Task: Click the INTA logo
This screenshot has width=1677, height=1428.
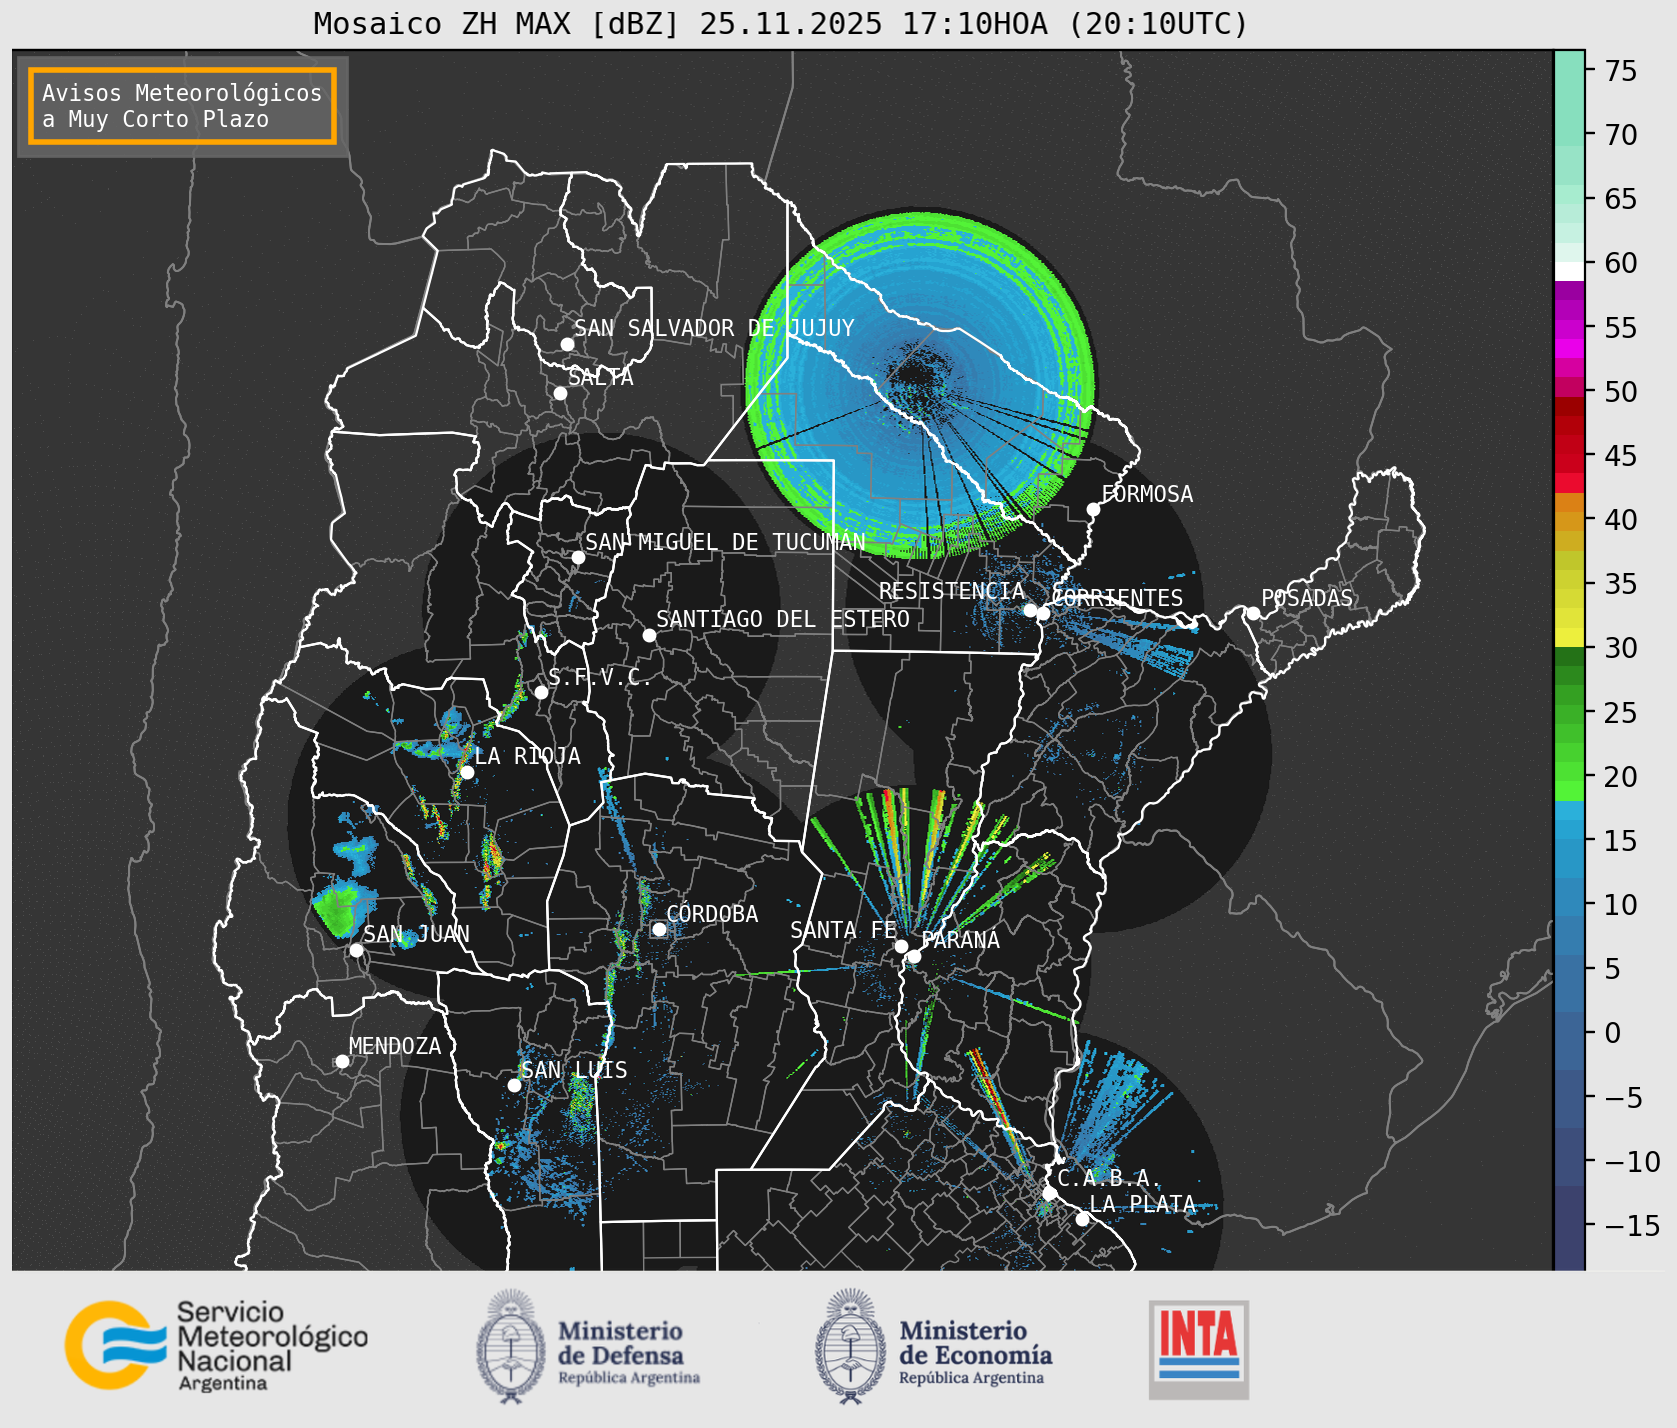Action: coord(1199,1349)
